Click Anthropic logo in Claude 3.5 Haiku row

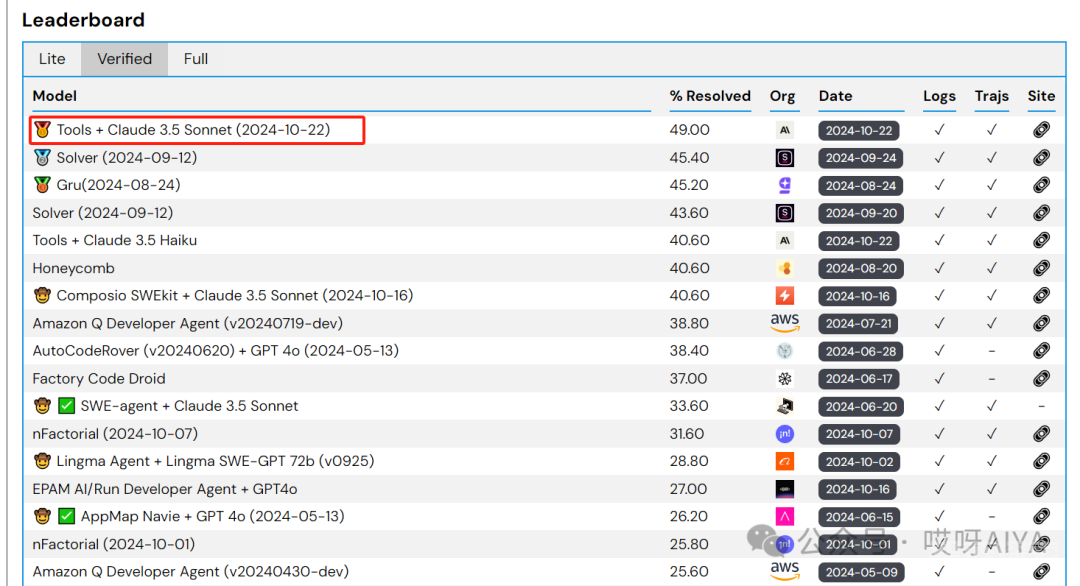pyautogui.click(x=785, y=240)
